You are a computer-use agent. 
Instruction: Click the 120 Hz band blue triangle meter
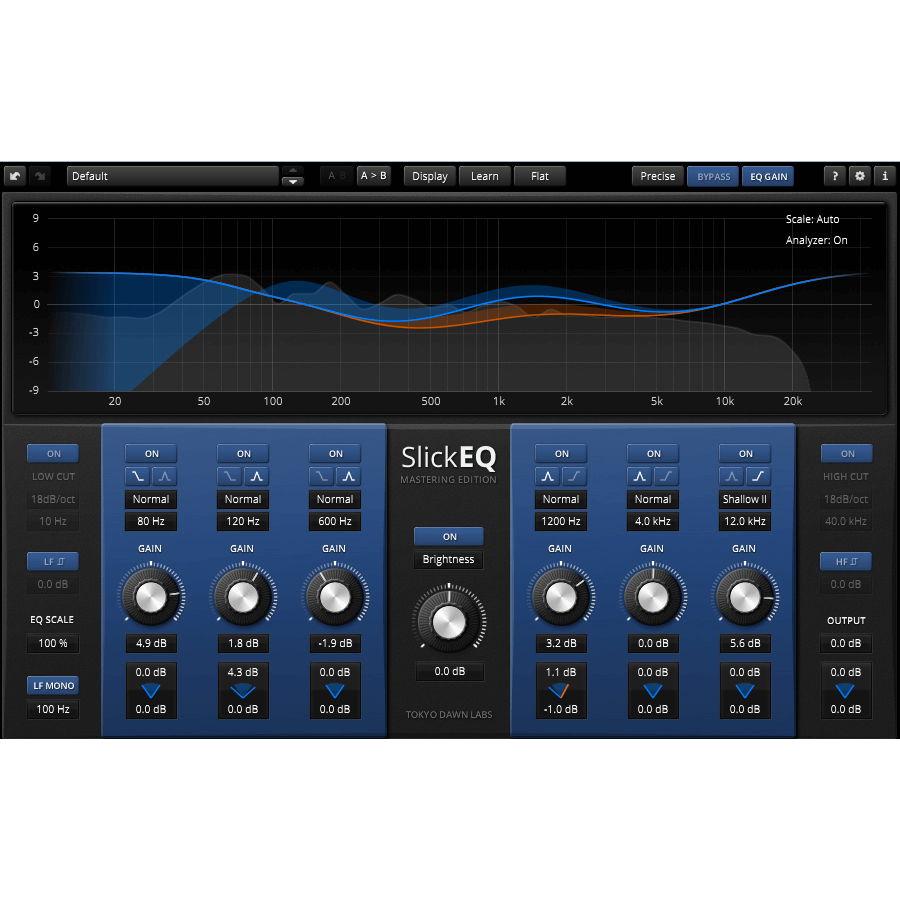[243, 690]
